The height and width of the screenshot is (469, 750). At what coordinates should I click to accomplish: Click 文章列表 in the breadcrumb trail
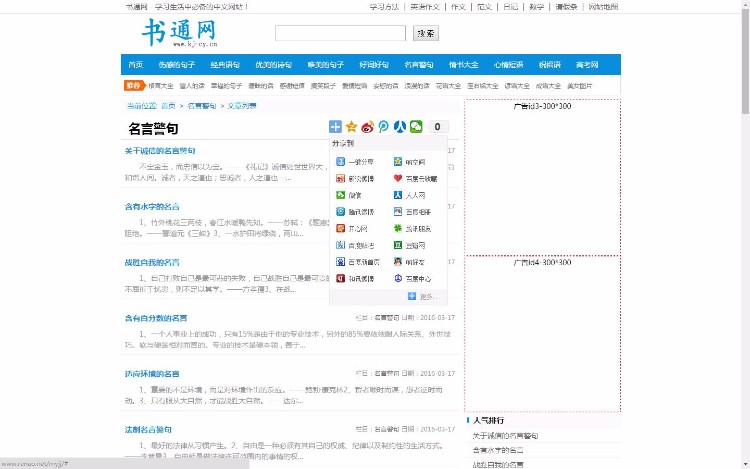(x=242, y=106)
